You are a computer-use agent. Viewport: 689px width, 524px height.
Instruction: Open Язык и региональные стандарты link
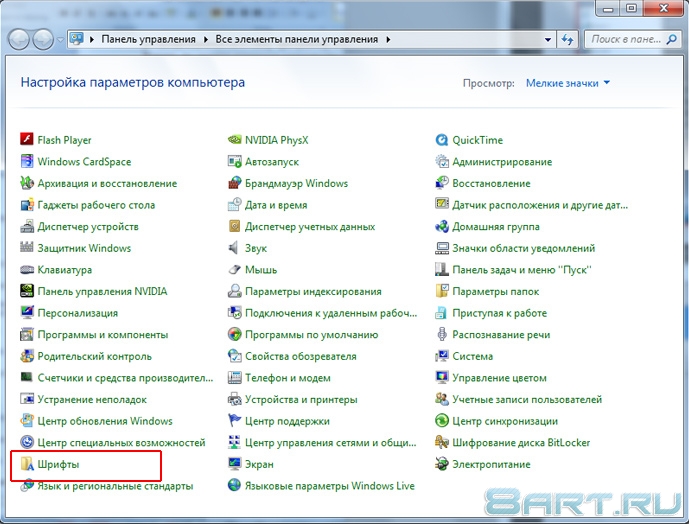pyautogui.click(x=115, y=486)
